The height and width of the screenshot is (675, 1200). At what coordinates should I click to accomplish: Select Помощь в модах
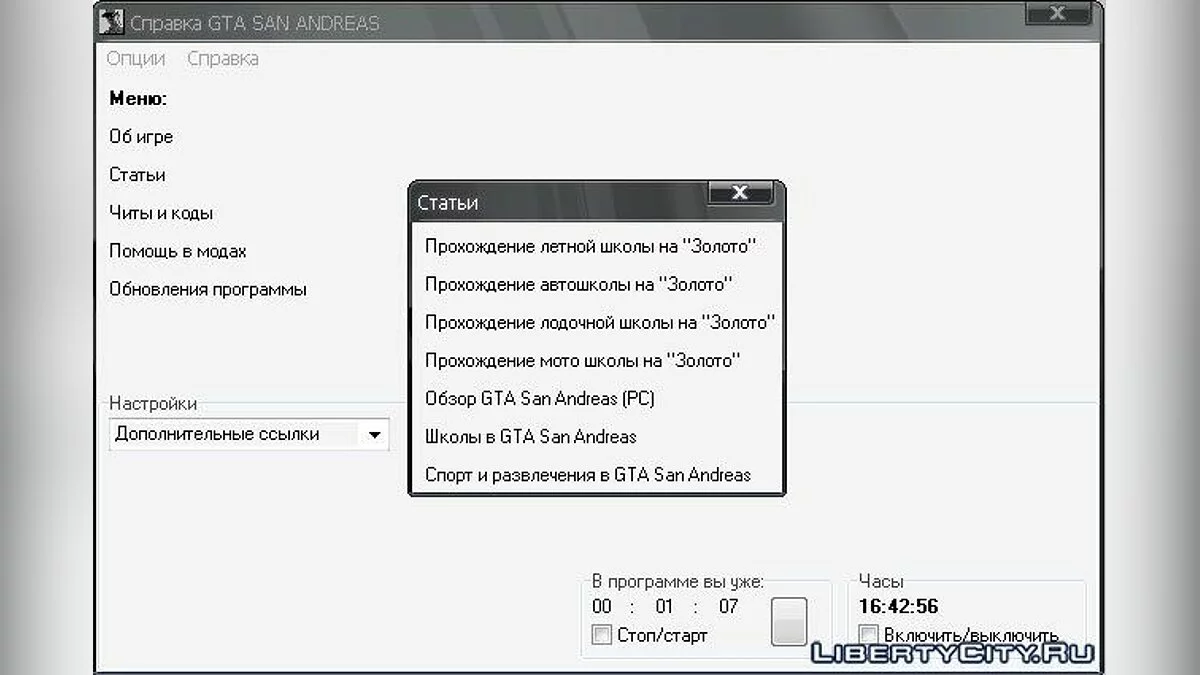pos(178,251)
